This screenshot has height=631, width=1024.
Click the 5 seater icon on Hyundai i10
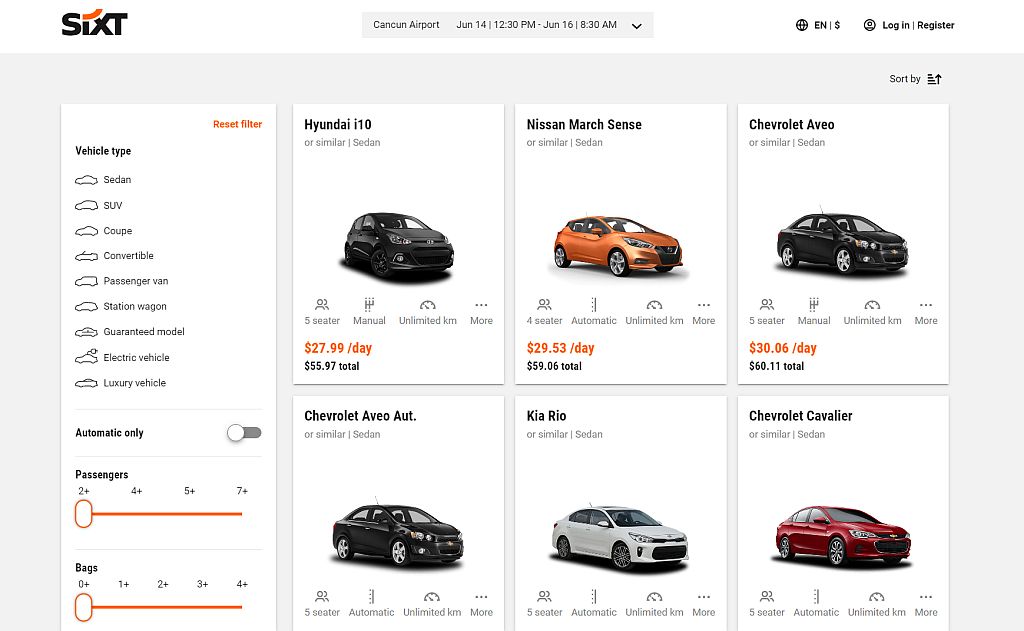[x=322, y=305]
